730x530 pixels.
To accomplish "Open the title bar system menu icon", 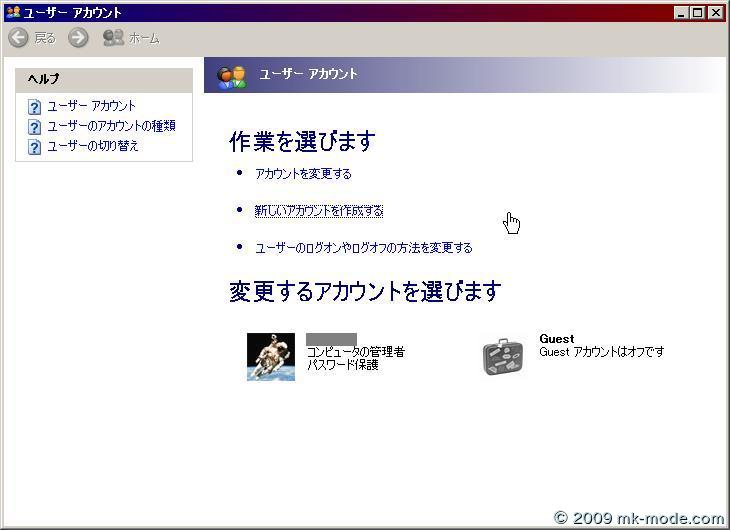I will click(x=12, y=12).
